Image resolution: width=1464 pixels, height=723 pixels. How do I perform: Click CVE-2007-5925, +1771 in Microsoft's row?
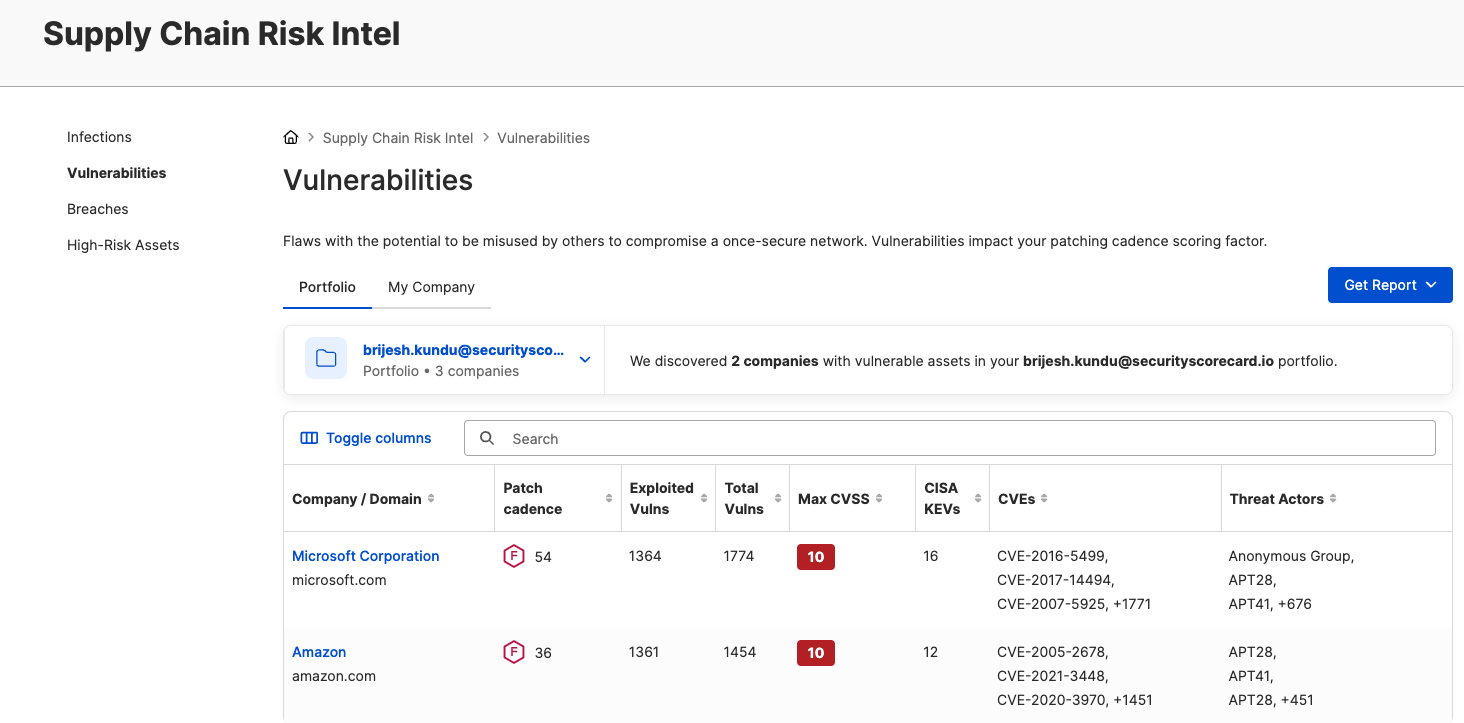[x=1074, y=604]
